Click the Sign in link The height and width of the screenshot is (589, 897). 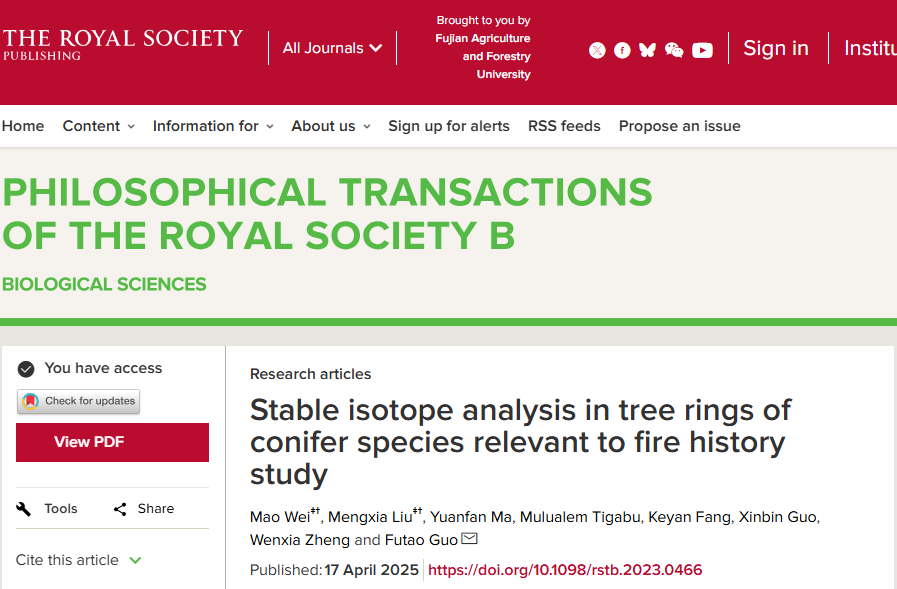(775, 48)
